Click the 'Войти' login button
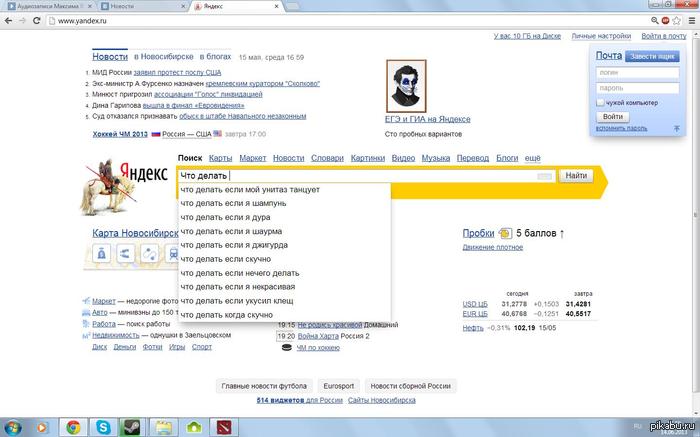The image size is (700, 437). [x=613, y=117]
